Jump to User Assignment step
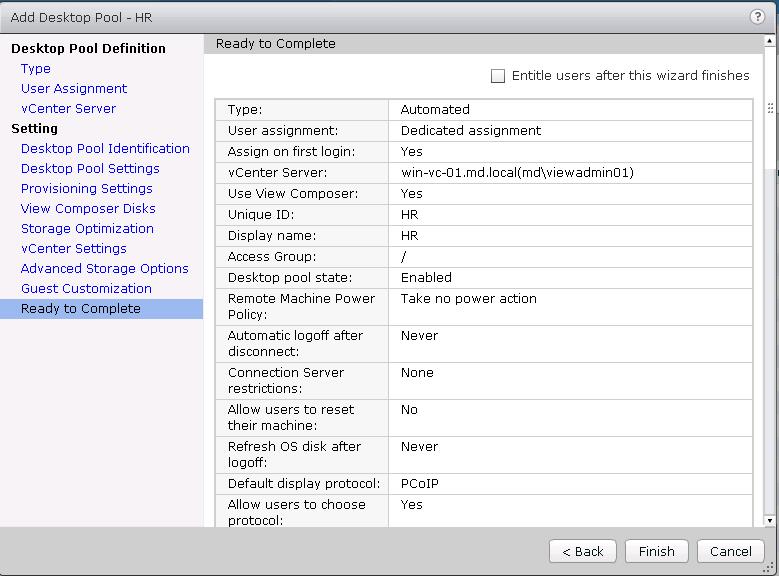The height and width of the screenshot is (576, 779). pos(74,89)
